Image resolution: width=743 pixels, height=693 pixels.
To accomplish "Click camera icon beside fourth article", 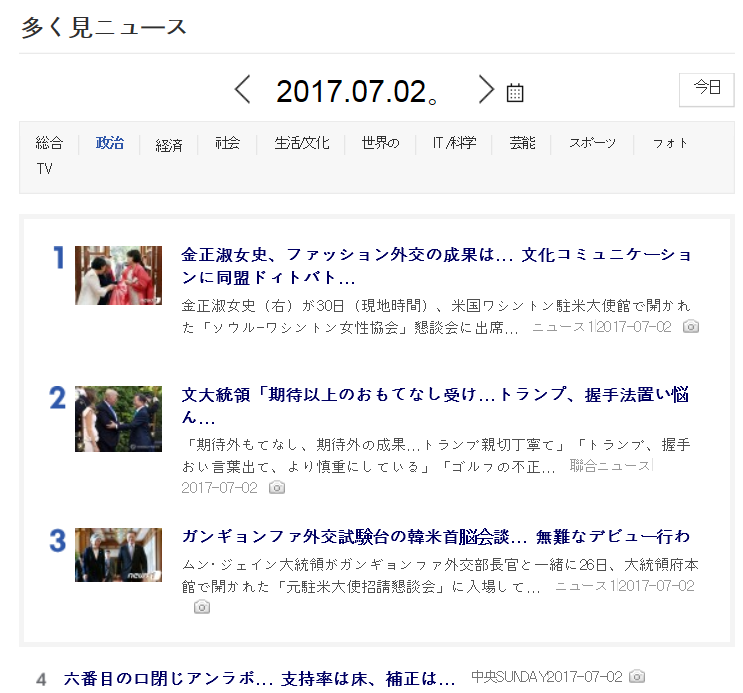I will (637, 677).
